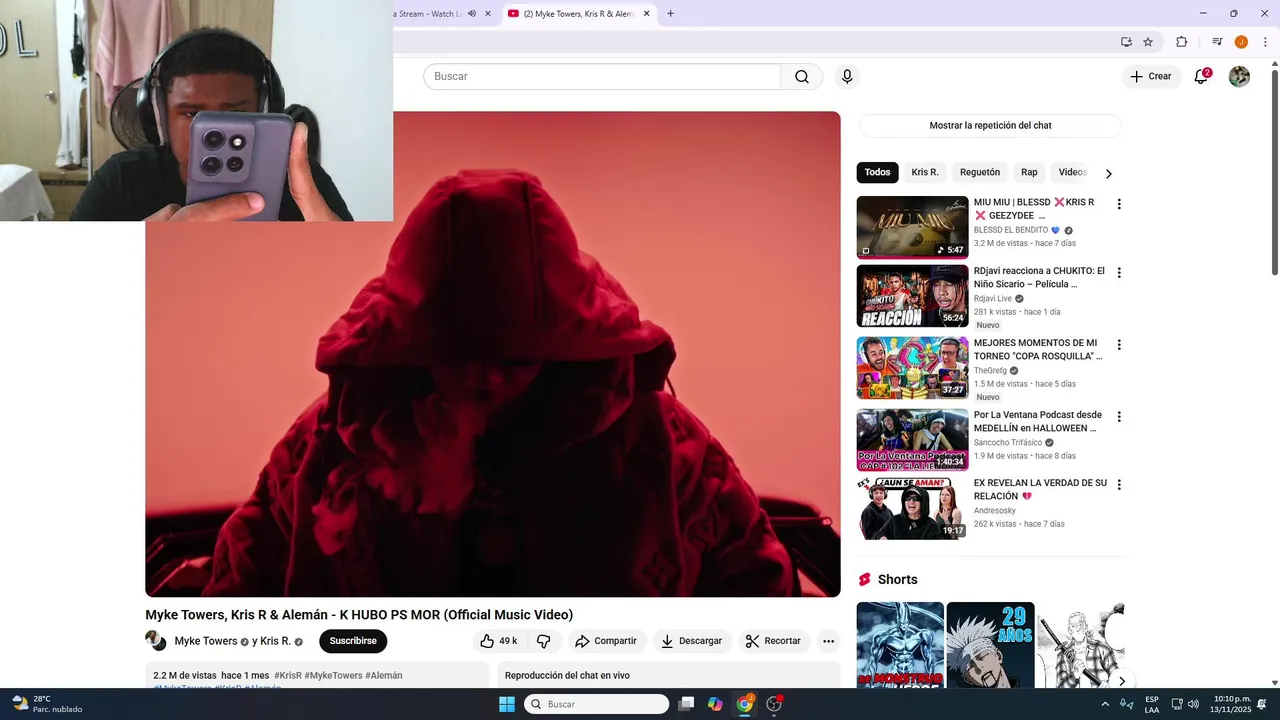Open Chrome three-dot menu
The height and width of the screenshot is (720, 1280).
point(1265,42)
